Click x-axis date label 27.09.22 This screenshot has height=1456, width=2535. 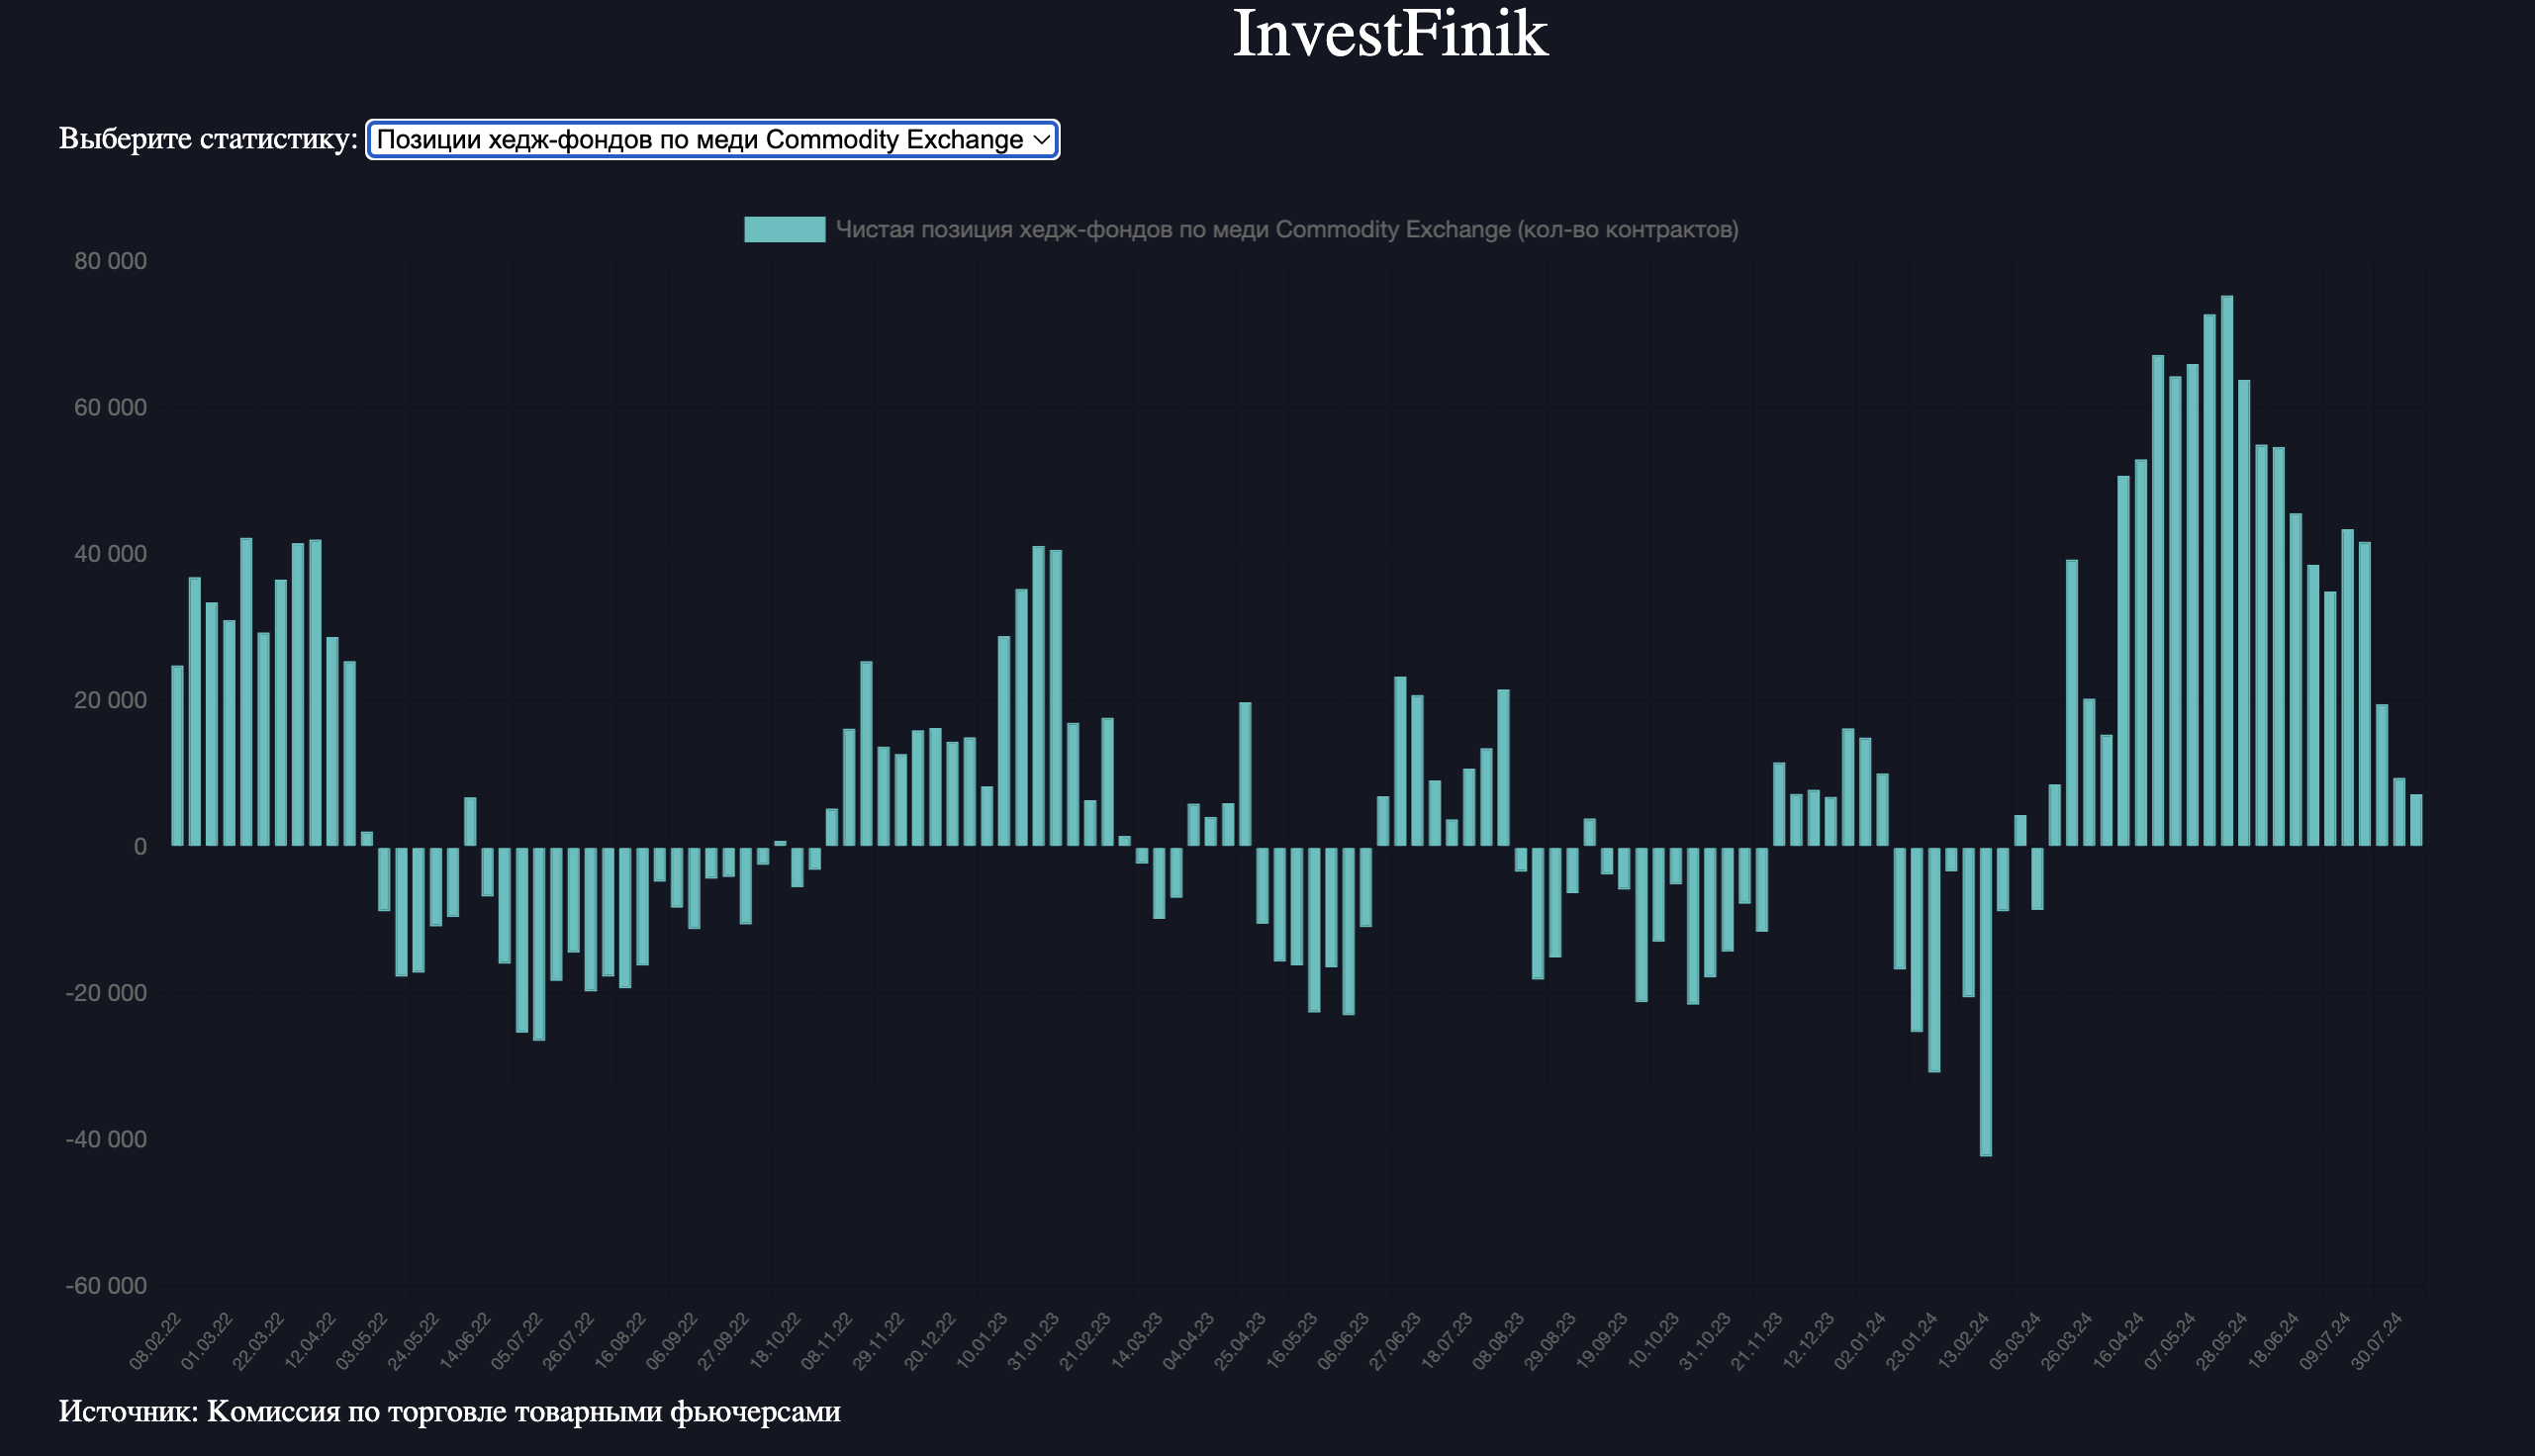(x=722, y=1341)
